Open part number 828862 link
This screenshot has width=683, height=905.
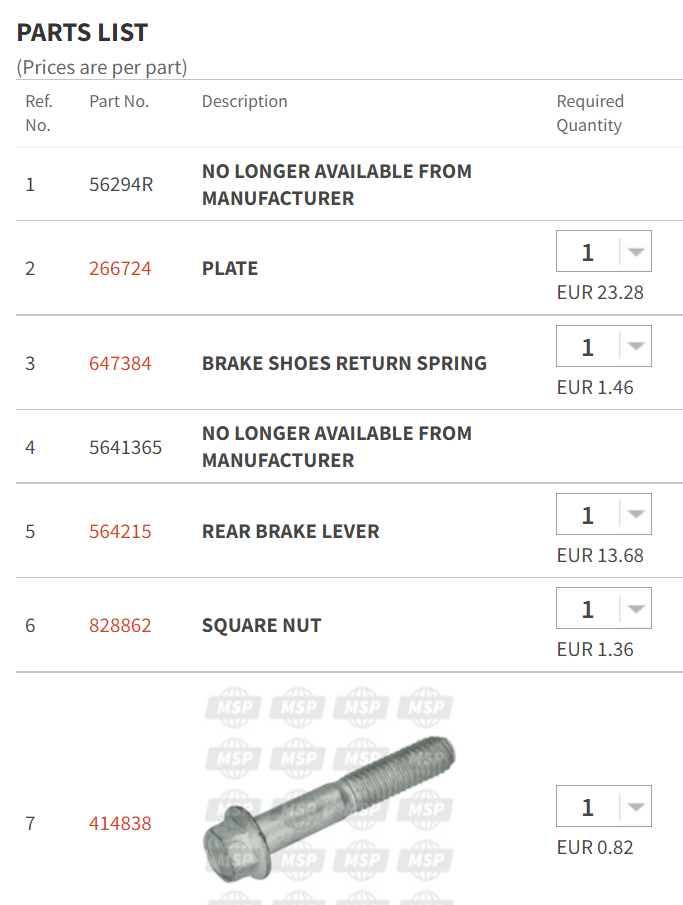point(120,625)
